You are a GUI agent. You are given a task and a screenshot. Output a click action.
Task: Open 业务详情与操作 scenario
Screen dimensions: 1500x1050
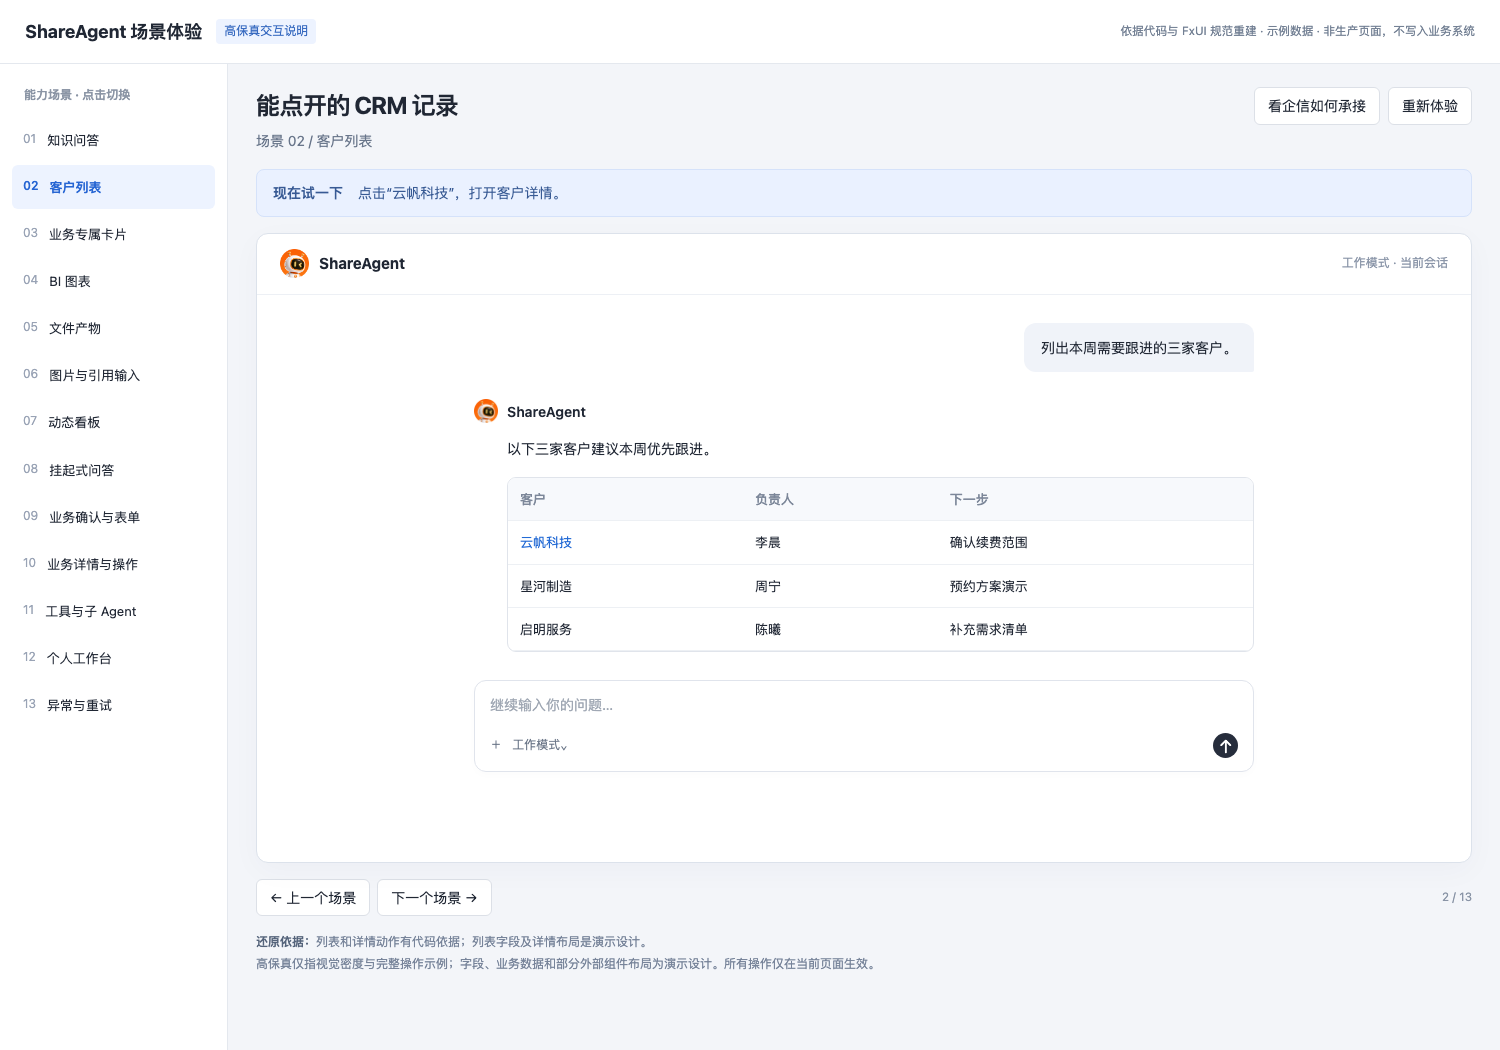(113, 564)
